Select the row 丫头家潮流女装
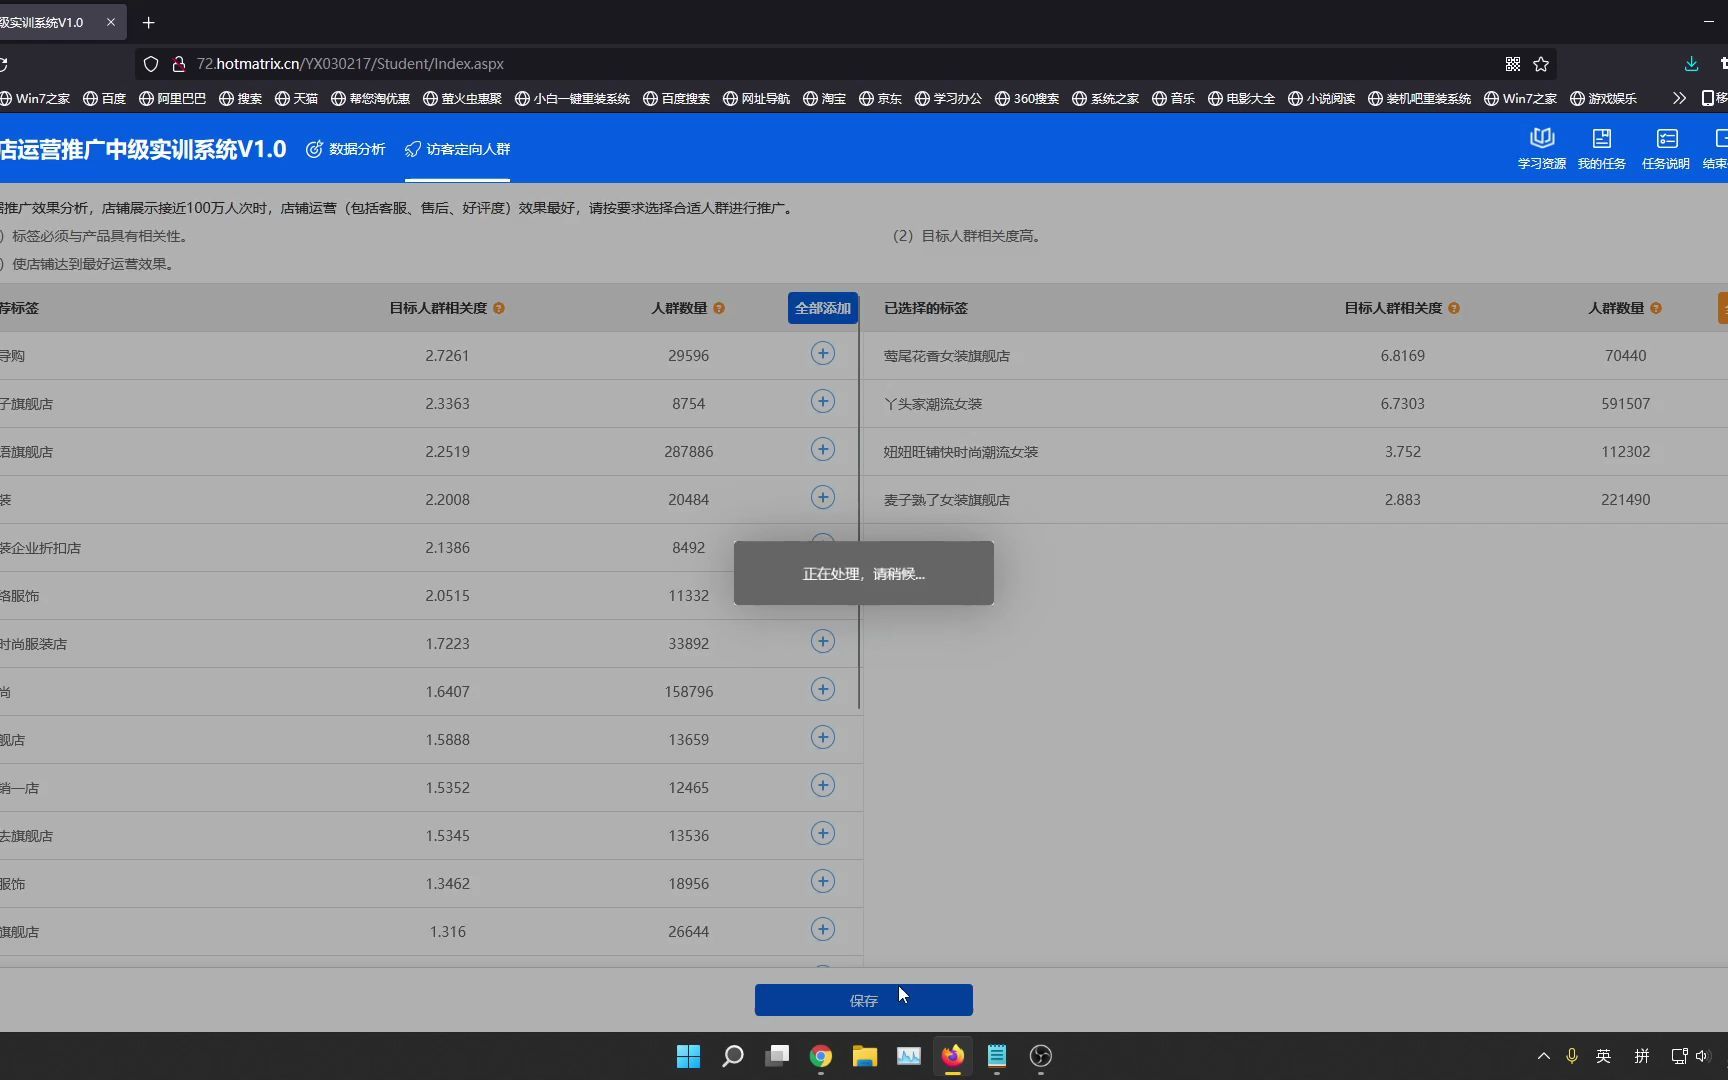The height and width of the screenshot is (1080, 1728). [1295, 404]
